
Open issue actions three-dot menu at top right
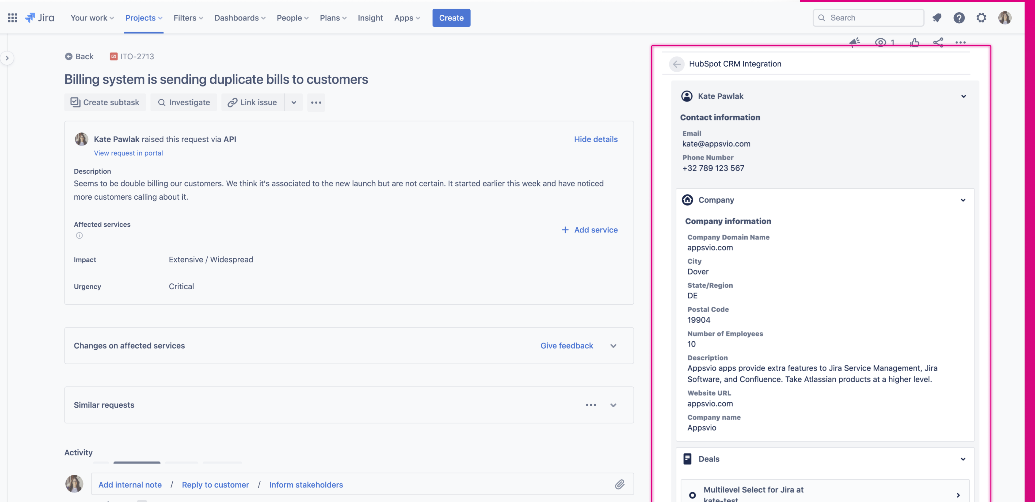tap(960, 42)
